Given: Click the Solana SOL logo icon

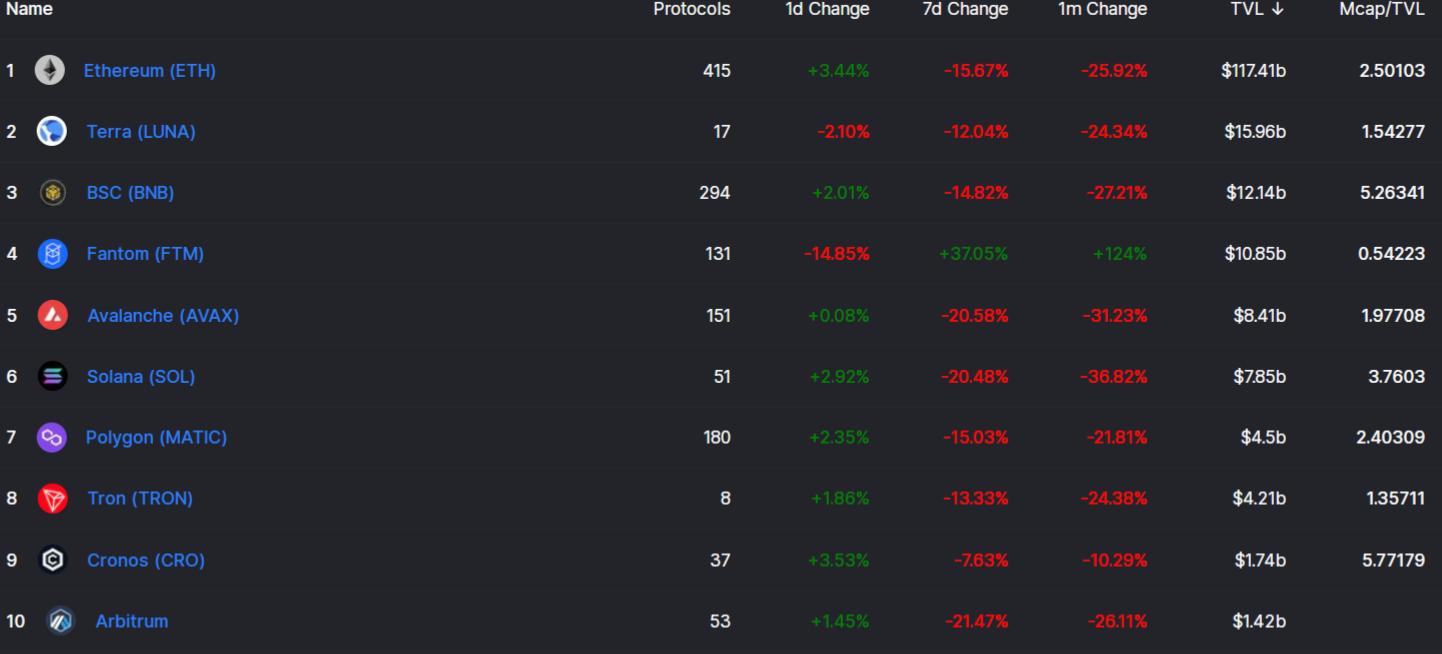Looking at the screenshot, I should click(52, 376).
